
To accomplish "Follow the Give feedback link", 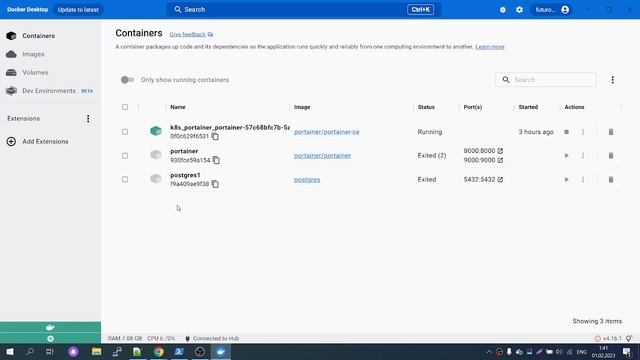I will click(191, 34).
